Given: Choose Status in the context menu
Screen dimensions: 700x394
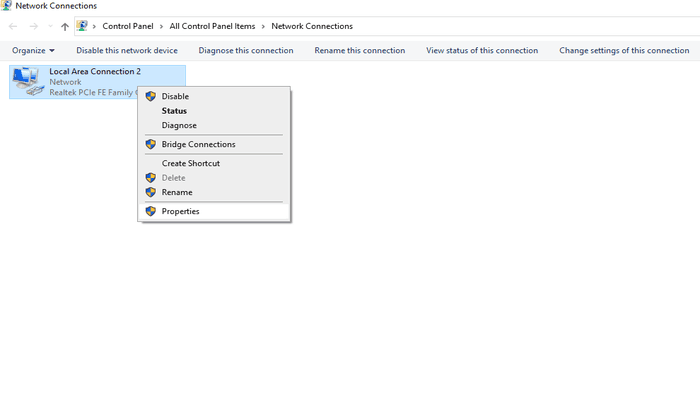Looking at the screenshot, I should pyautogui.click(x=214, y=111).
